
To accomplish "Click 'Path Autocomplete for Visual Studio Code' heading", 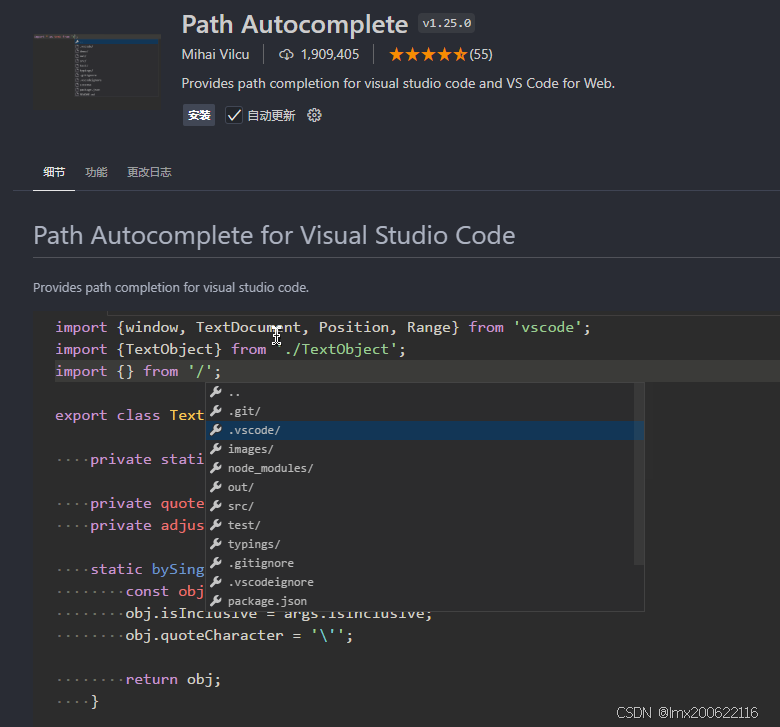I will (x=274, y=235).
